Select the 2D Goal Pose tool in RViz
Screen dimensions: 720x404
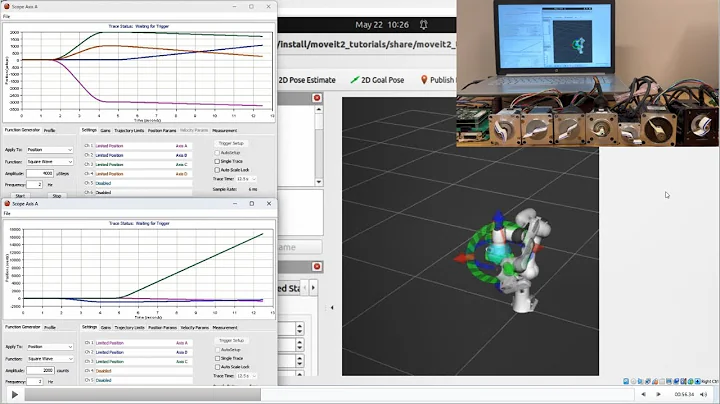click(377, 80)
